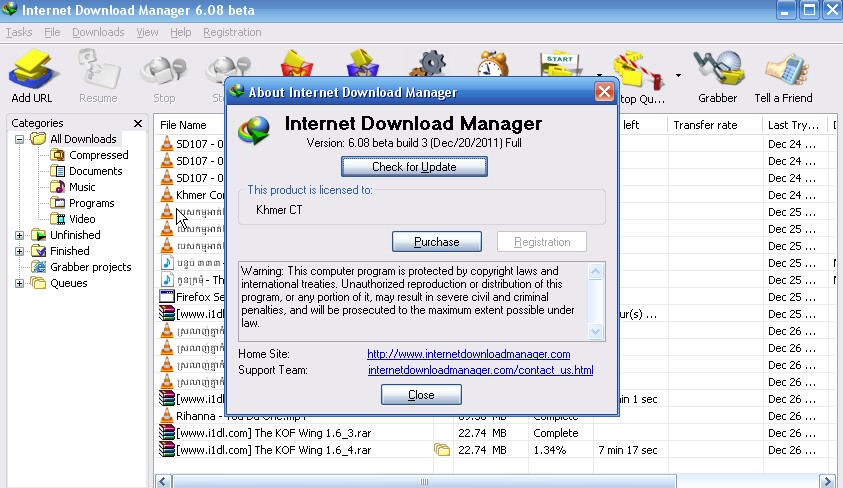Click the Khmer CT licensee name
Screen dimensions: 843x488
pyautogui.click(x=279, y=210)
